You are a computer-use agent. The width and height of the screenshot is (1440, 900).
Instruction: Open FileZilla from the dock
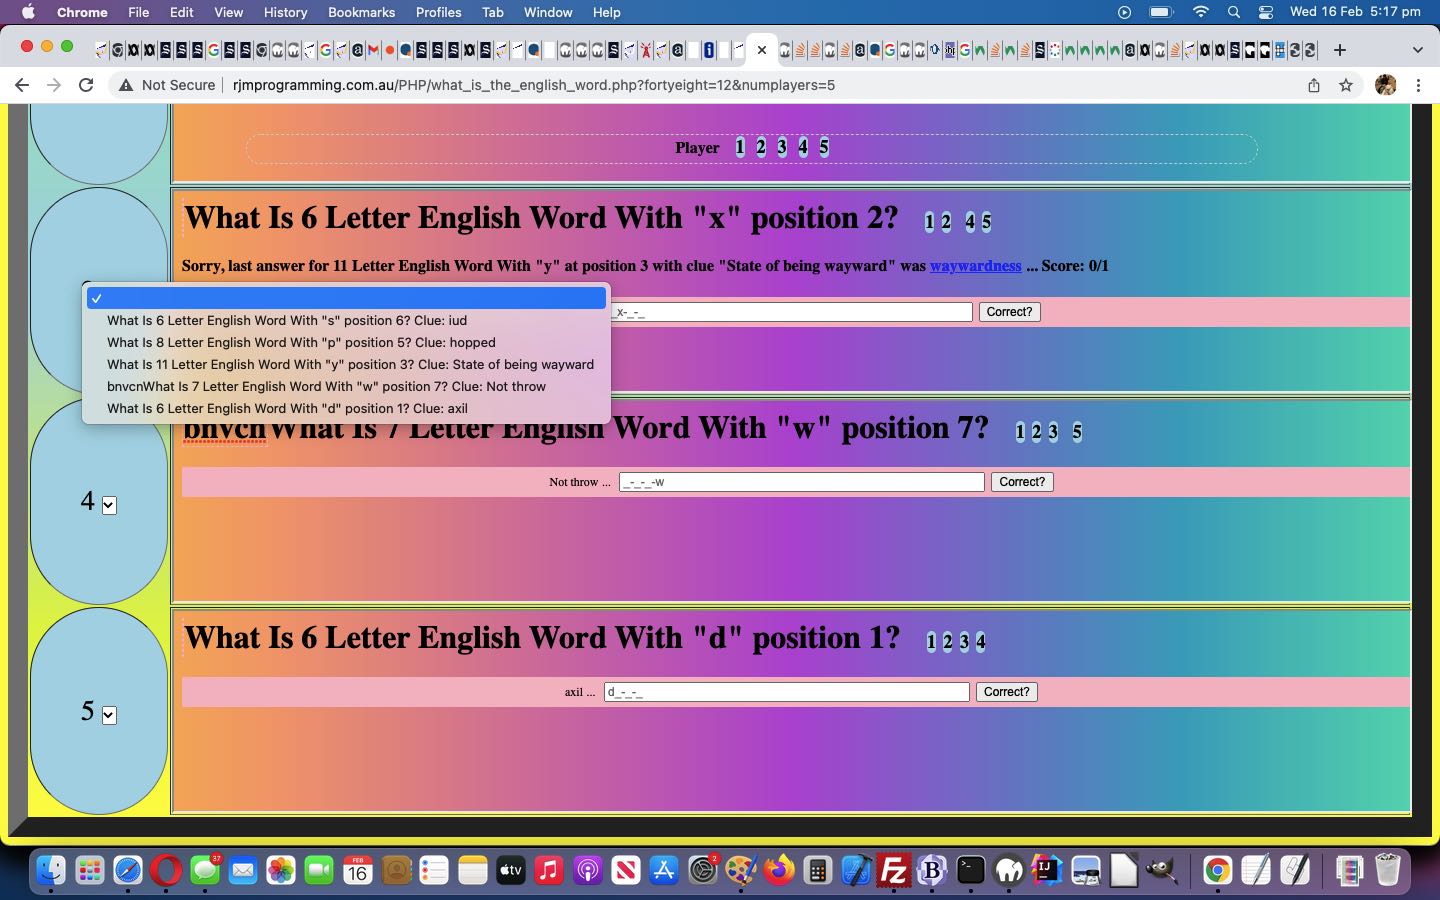click(x=893, y=871)
